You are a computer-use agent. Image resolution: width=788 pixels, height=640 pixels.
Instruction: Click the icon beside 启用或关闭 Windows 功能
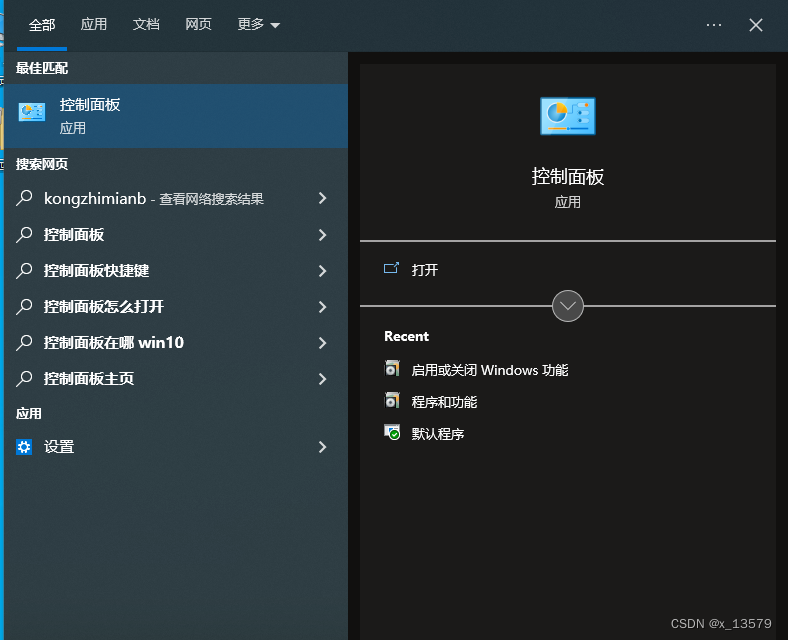point(392,368)
